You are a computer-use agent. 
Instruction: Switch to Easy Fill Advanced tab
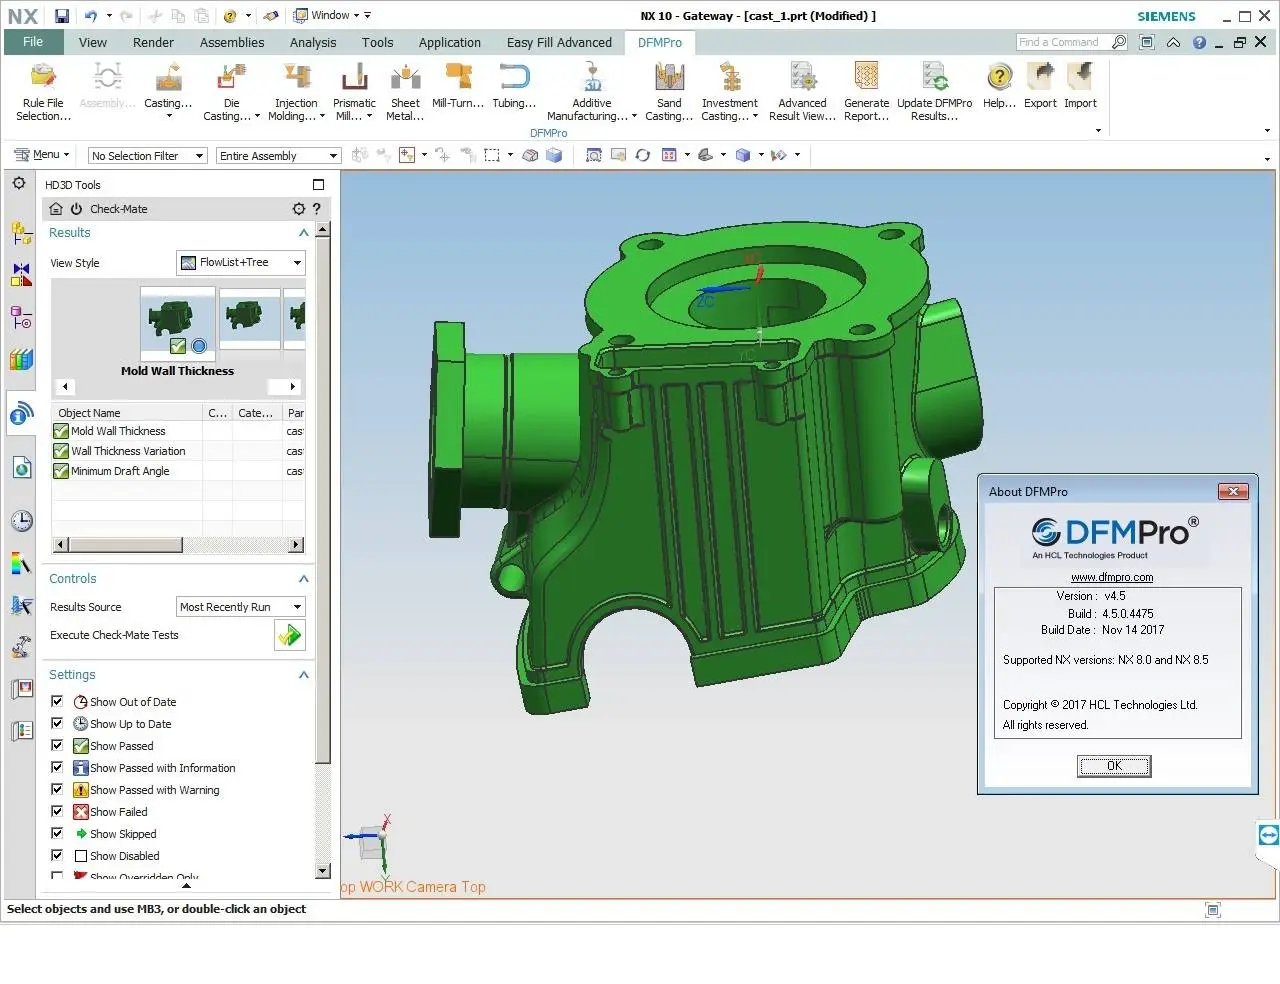coord(559,42)
